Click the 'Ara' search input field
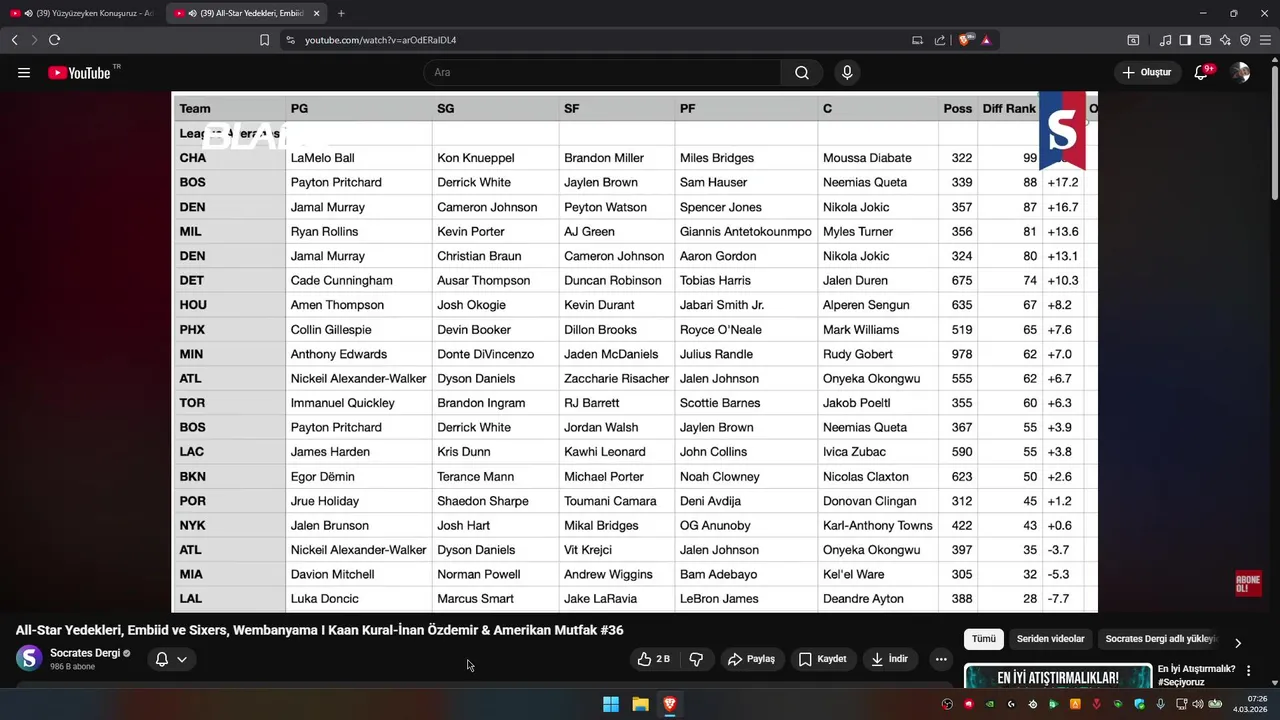This screenshot has height=720, width=1280. click(x=602, y=73)
